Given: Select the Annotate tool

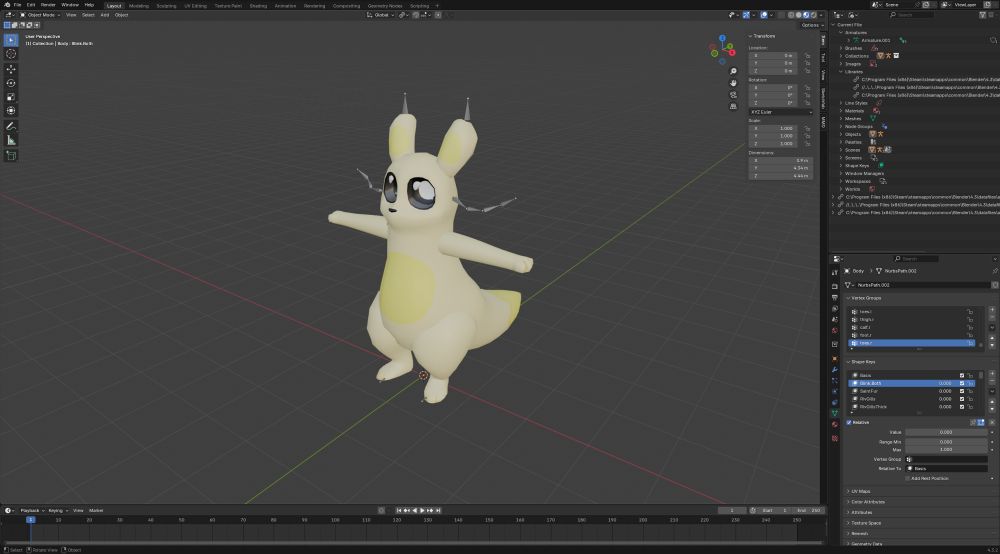Looking at the screenshot, I should [x=11, y=126].
